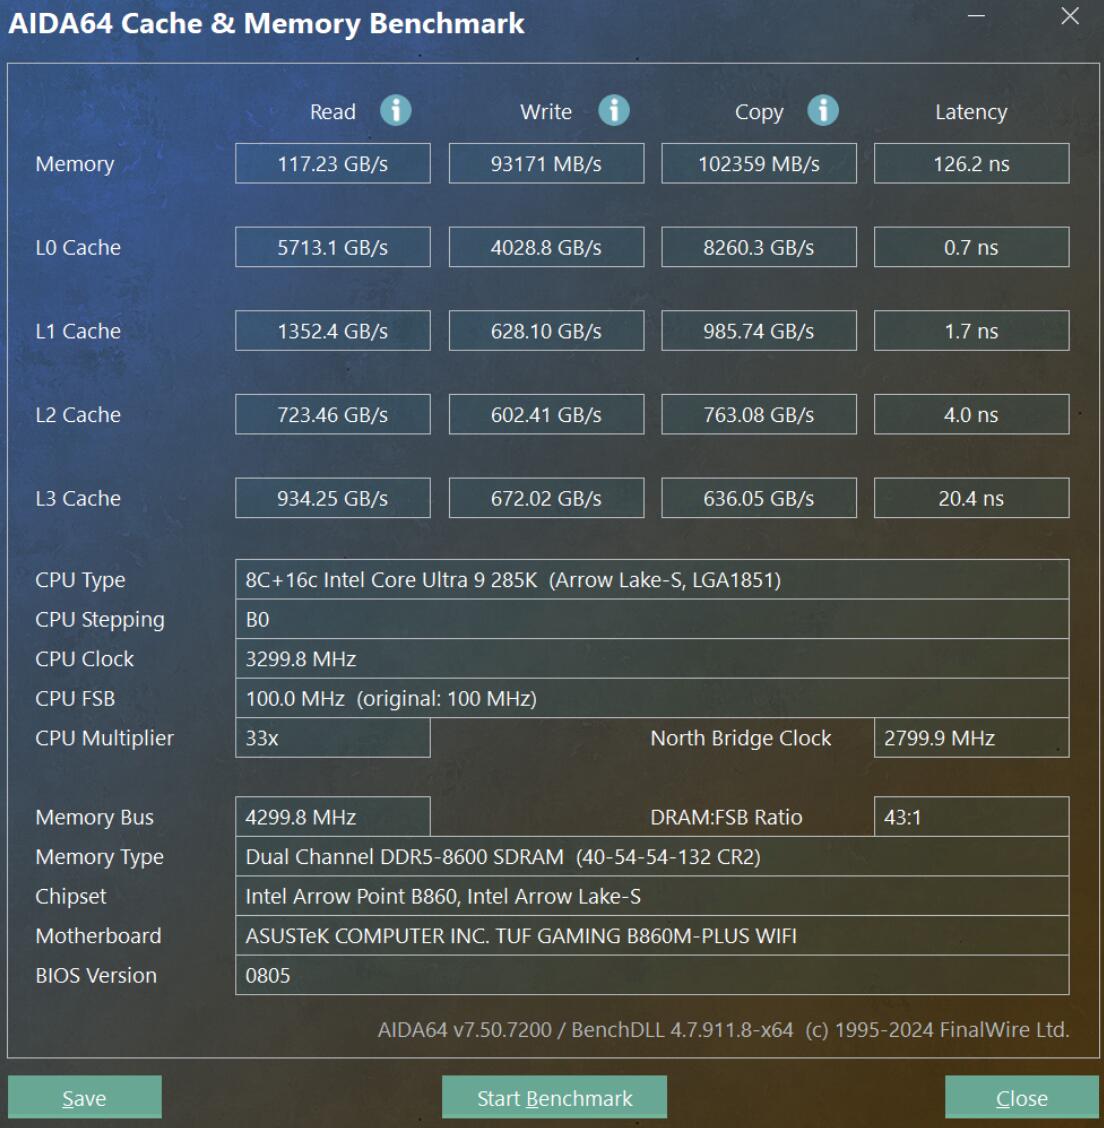1104x1128 pixels.
Task: Click the Memory Type DDR5-8600 field
Action: tap(650, 857)
